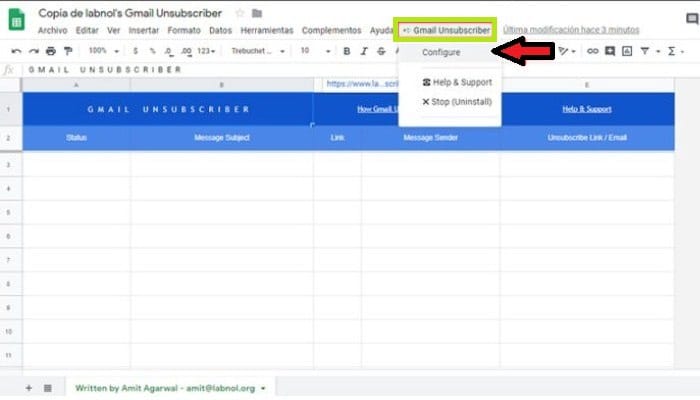Open the Ayuda menu
This screenshot has width=700, height=400.
(x=381, y=30)
